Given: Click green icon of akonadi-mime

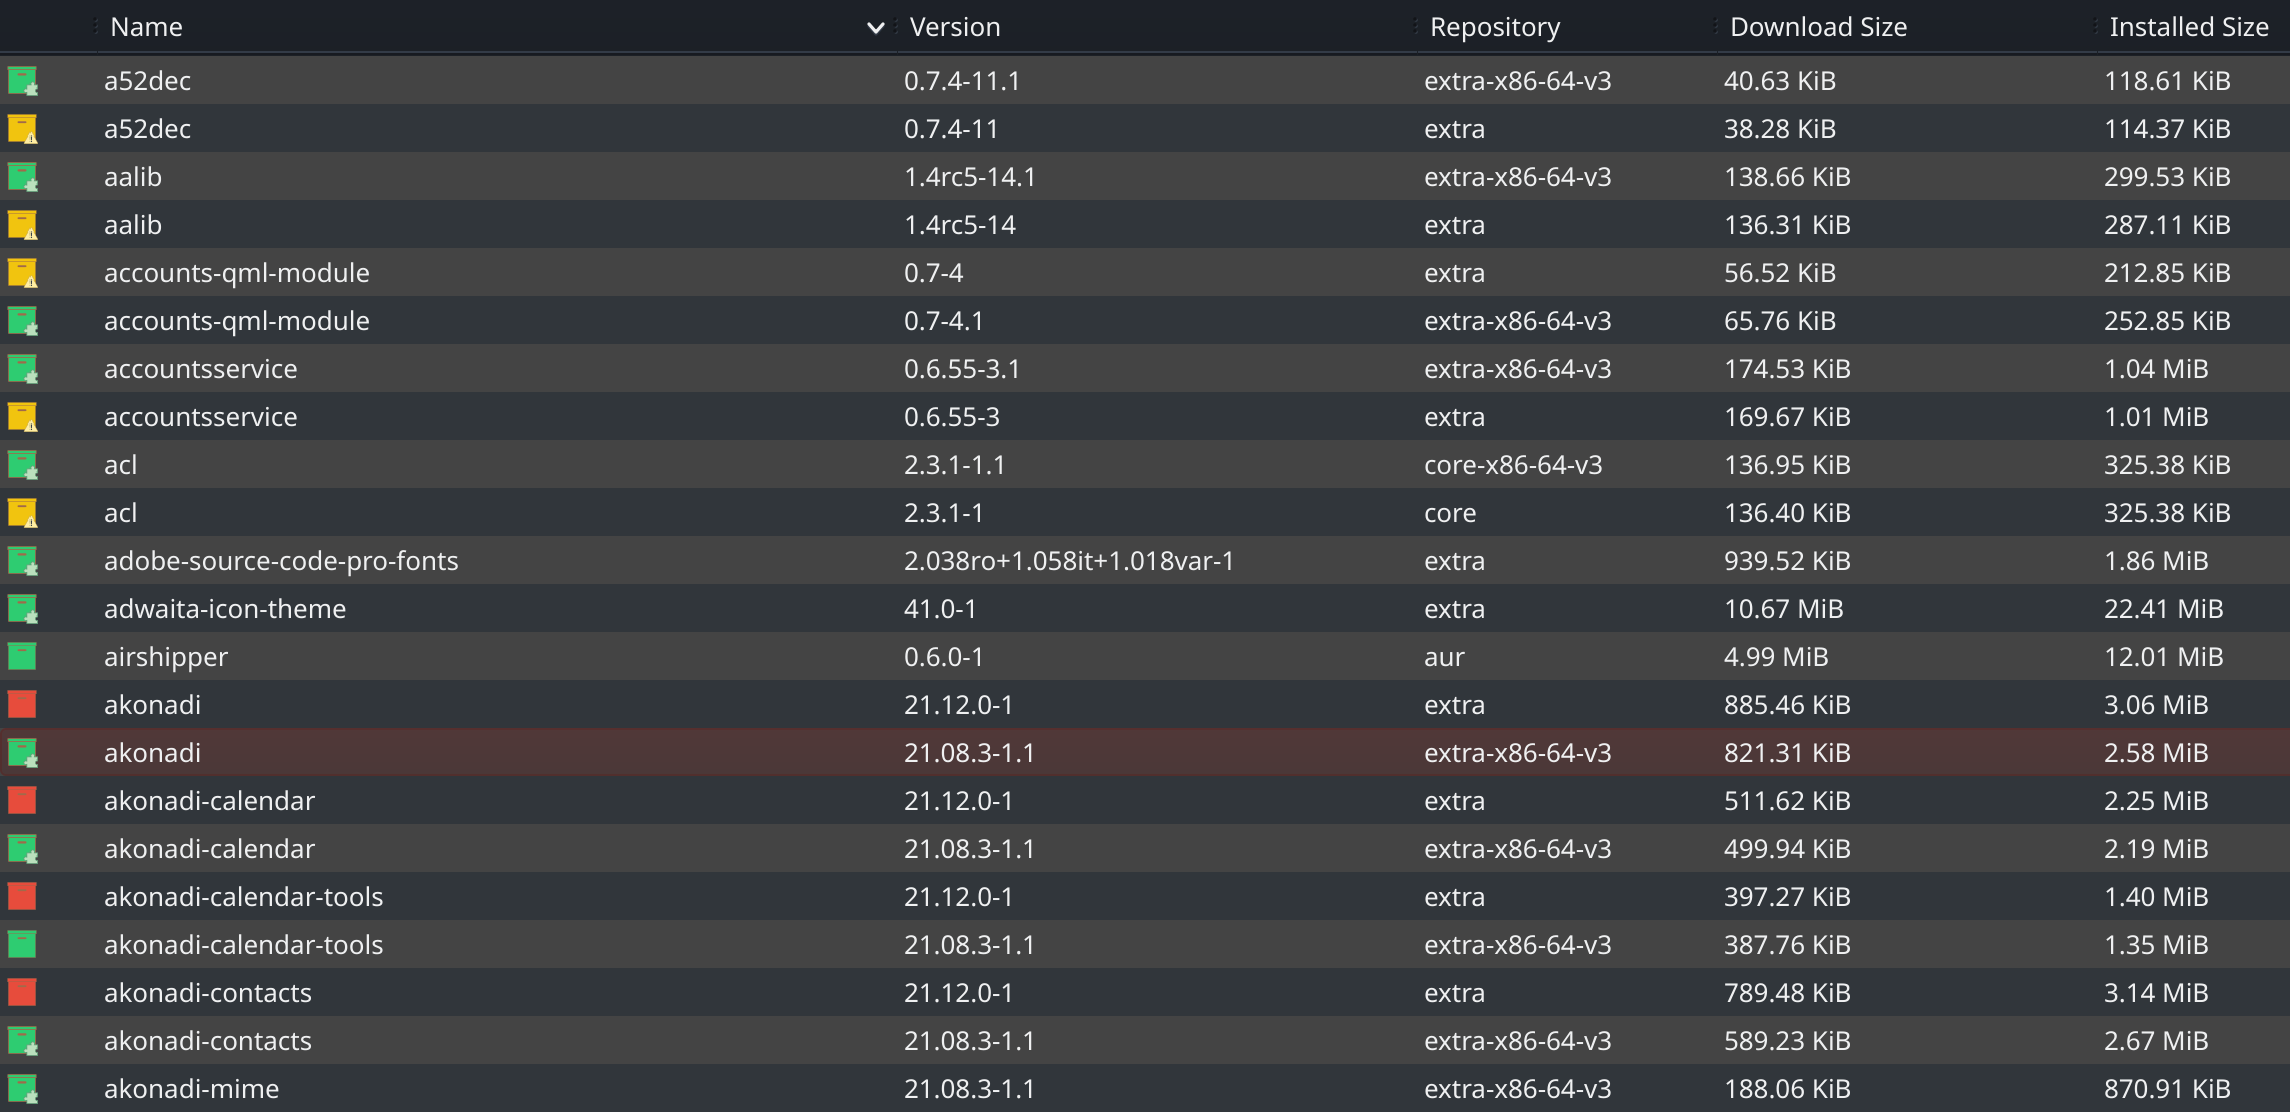Looking at the screenshot, I should coord(23,1089).
